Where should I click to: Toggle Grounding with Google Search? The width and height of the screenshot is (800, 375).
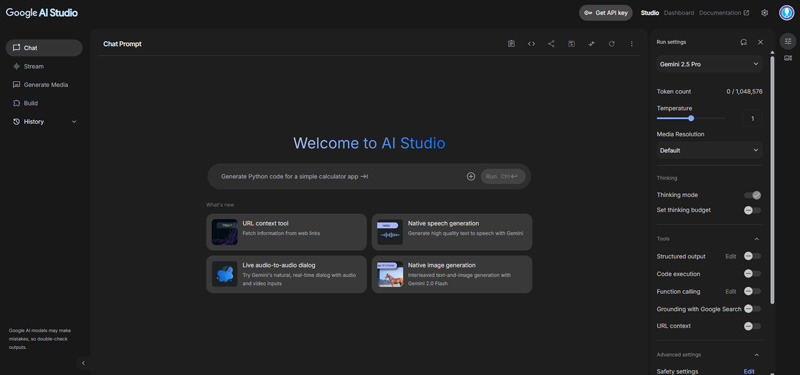pyautogui.click(x=753, y=309)
